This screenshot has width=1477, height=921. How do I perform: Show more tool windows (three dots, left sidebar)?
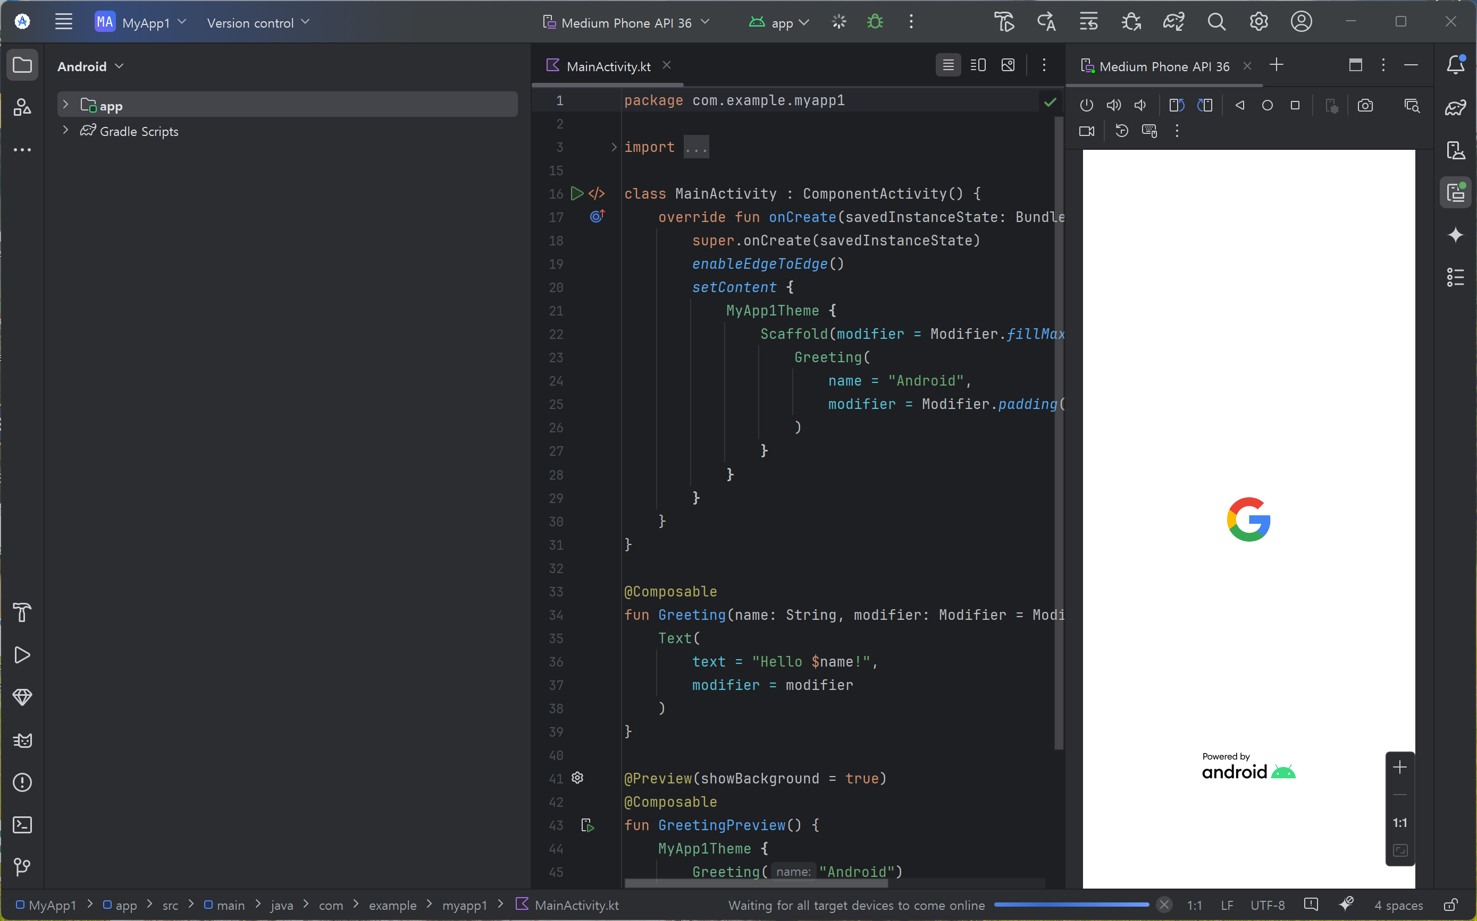click(22, 150)
